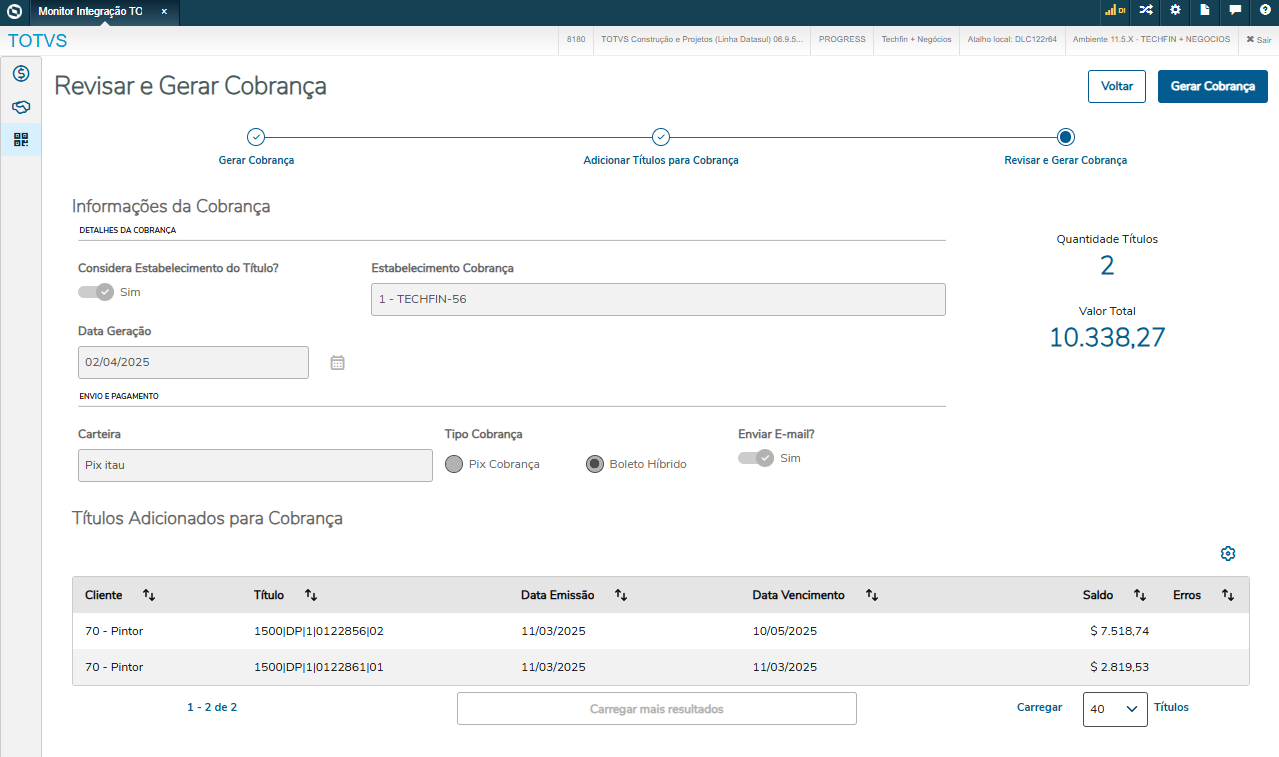Open the handshake sidebar icon

pyautogui.click(x=21, y=107)
